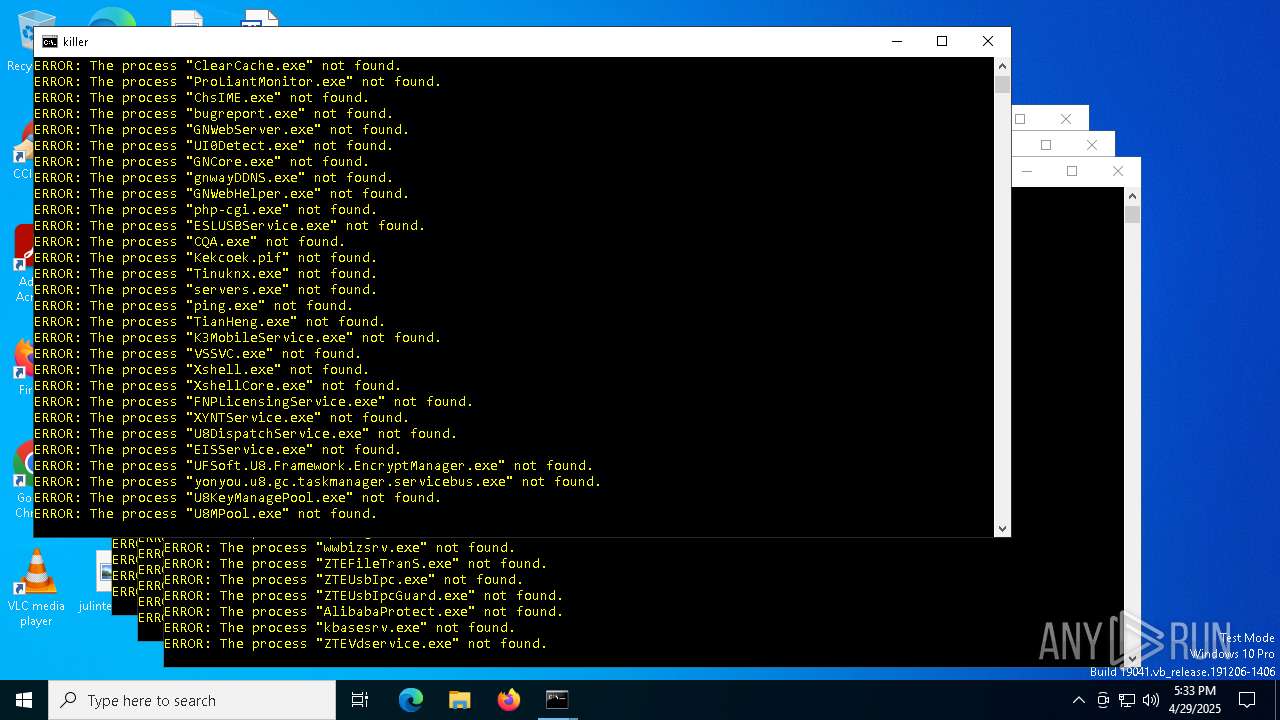Click the killer window scrollbar thumb

(x=1002, y=84)
